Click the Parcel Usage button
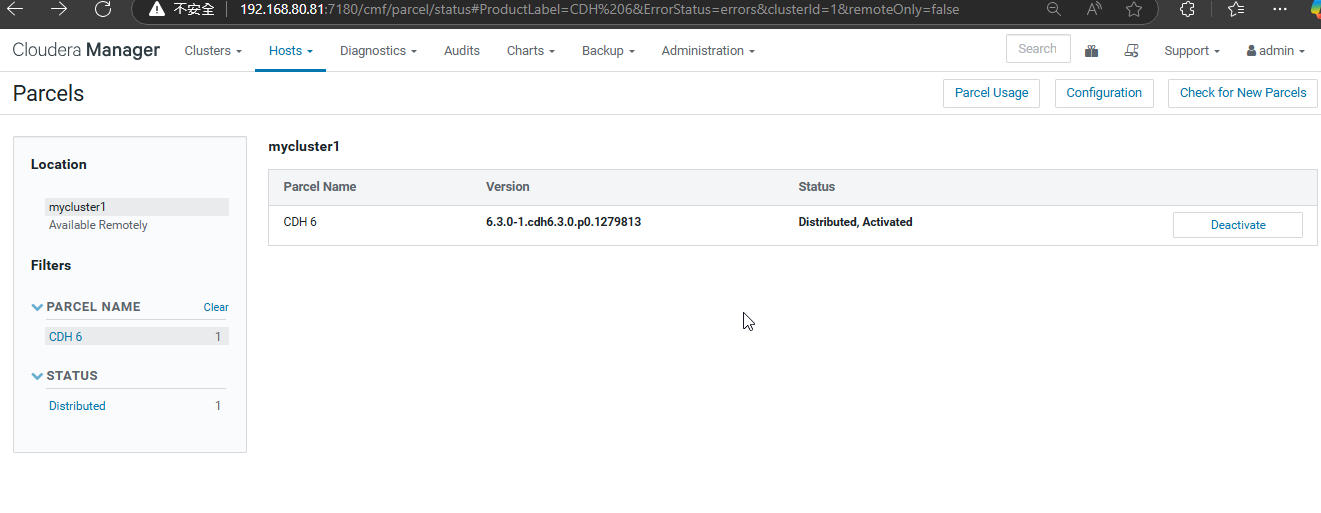The image size is (1321, 513). click(991, 93)
